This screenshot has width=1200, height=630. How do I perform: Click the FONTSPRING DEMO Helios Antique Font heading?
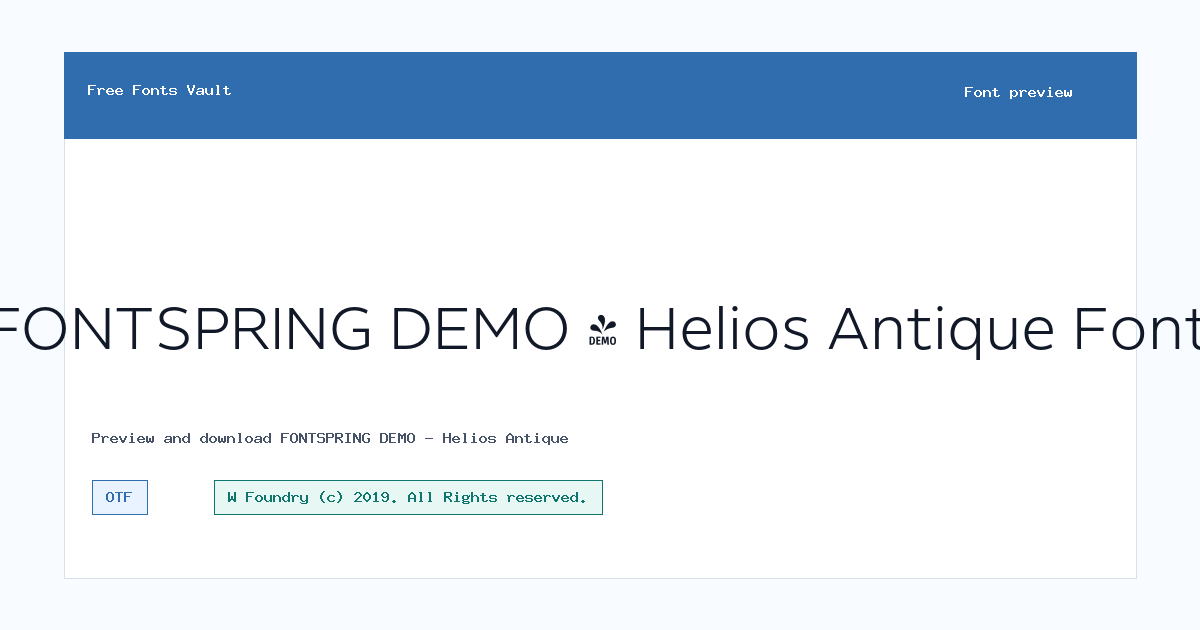[x=600, y=330]
